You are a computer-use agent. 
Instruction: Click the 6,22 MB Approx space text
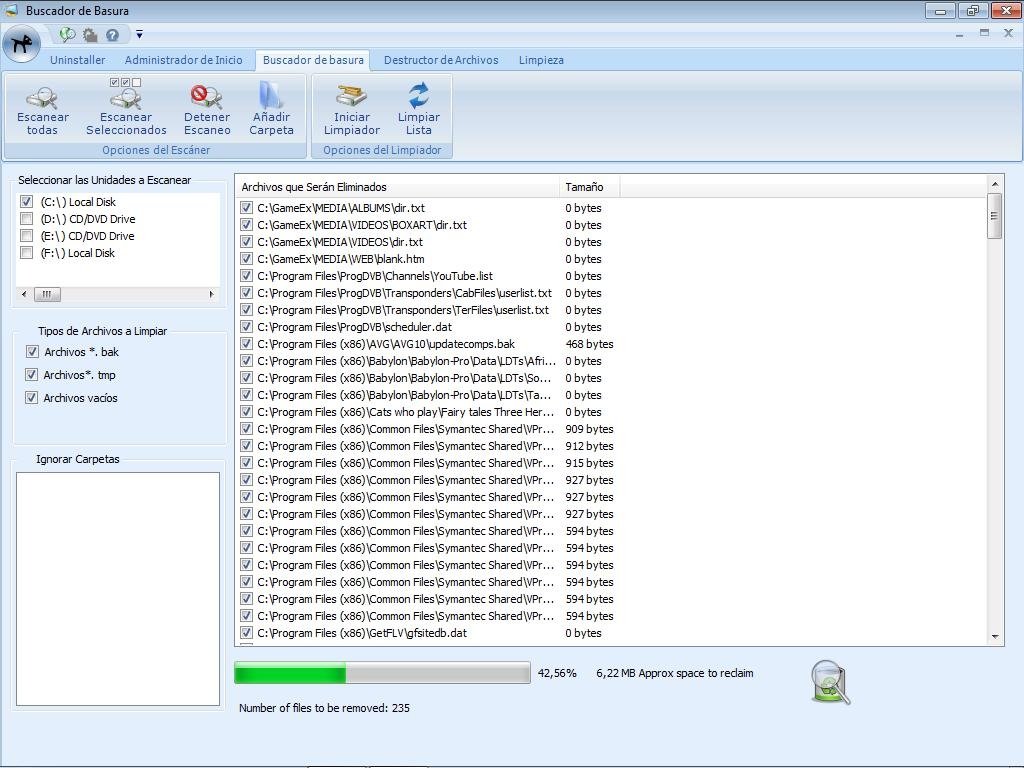click(x=675, y=673)
